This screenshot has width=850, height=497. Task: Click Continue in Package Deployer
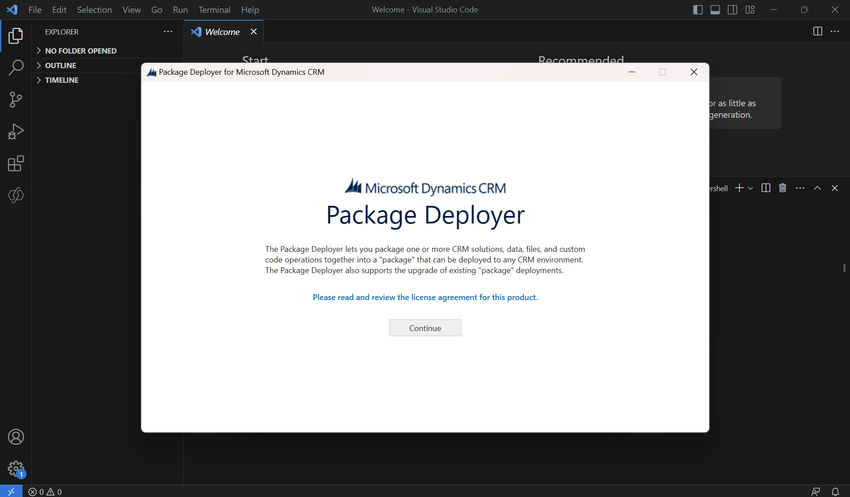(425, 328)
